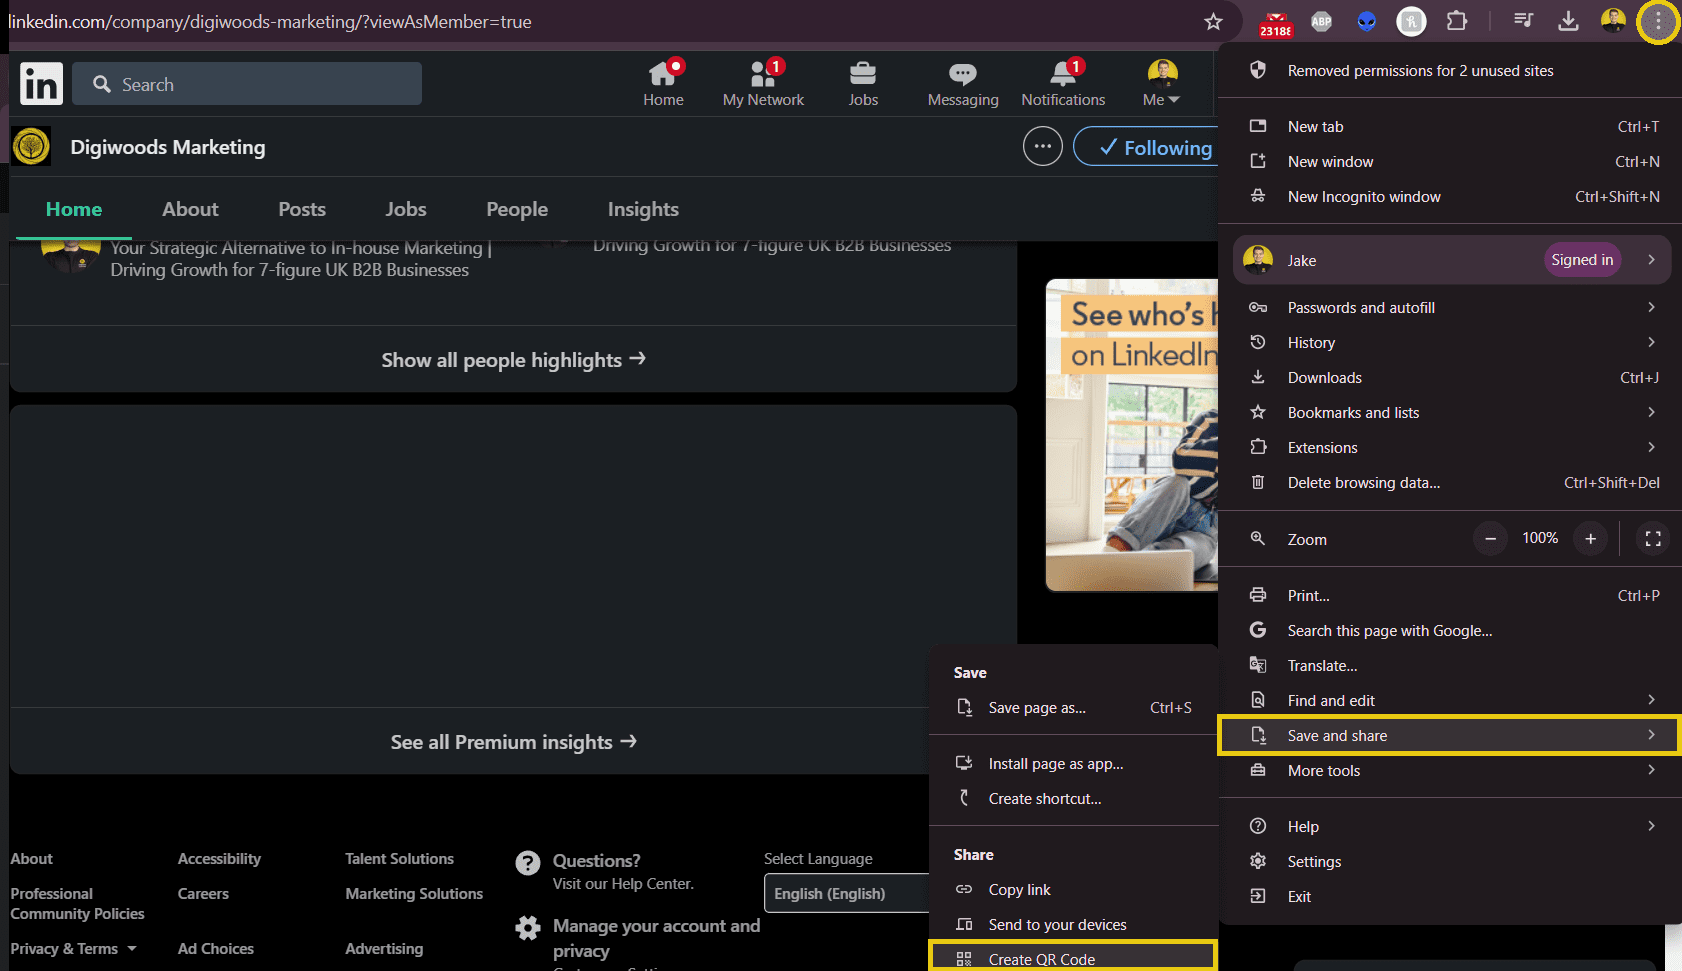This screenshot has width=1682, height=971.
Task: Click the See who's on LinkedIn ad
Action: pos(1132,435)
